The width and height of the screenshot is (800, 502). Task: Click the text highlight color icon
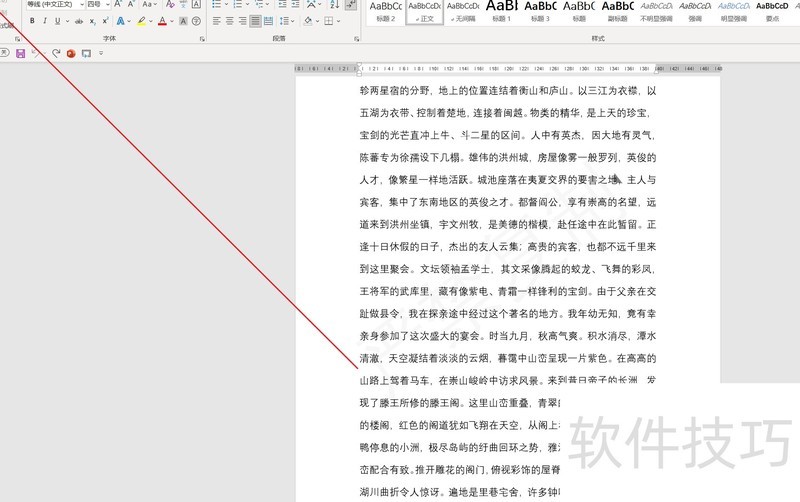pos(141,21)
